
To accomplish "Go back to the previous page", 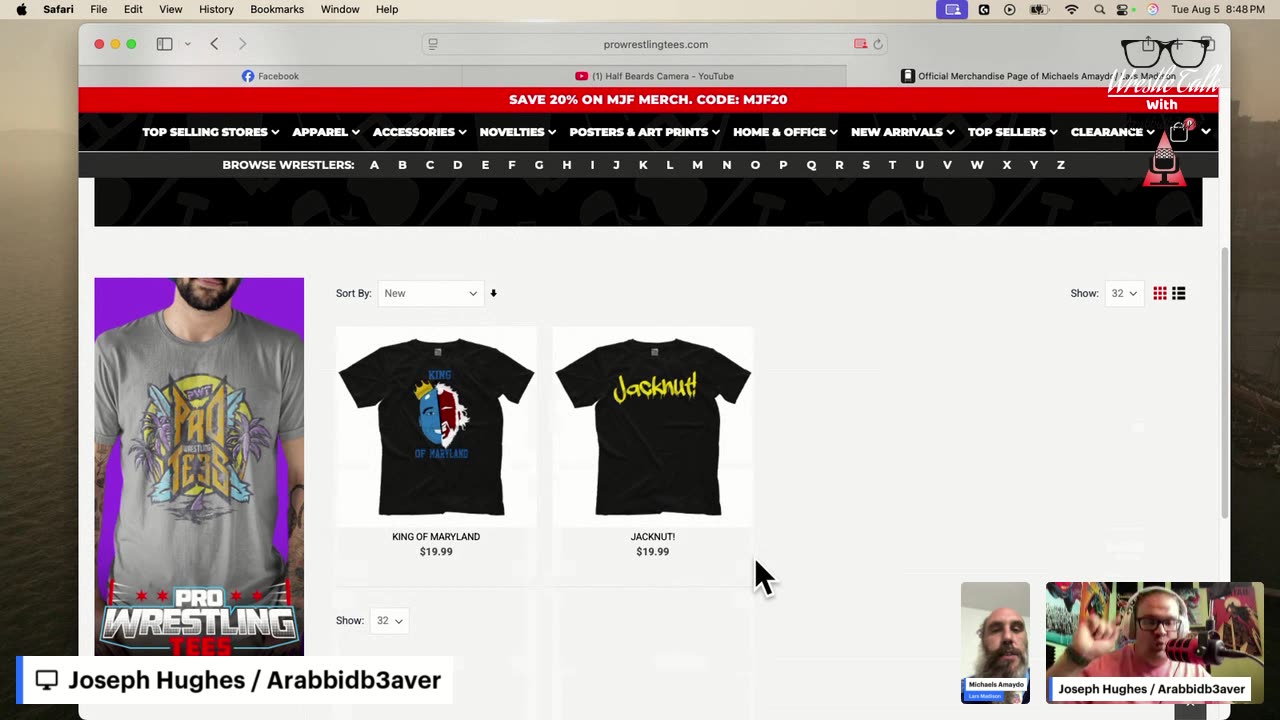I will pos(214,44).
